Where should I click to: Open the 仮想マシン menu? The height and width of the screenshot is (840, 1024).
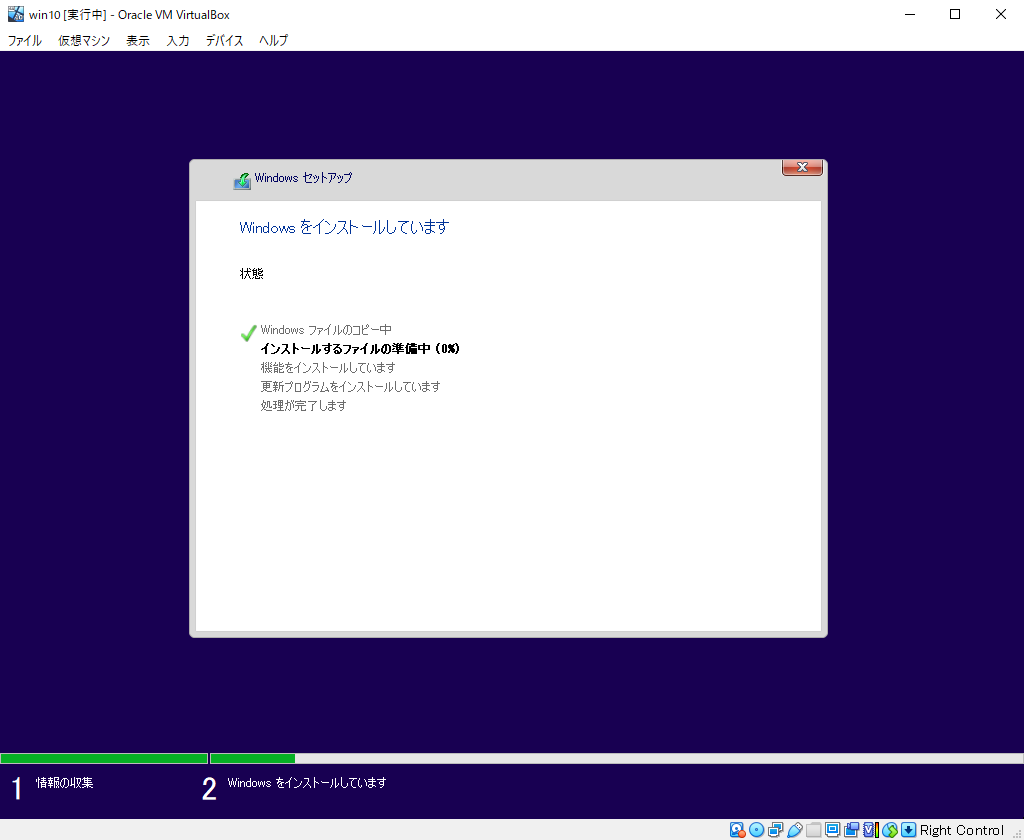click(x=83, y=41)
